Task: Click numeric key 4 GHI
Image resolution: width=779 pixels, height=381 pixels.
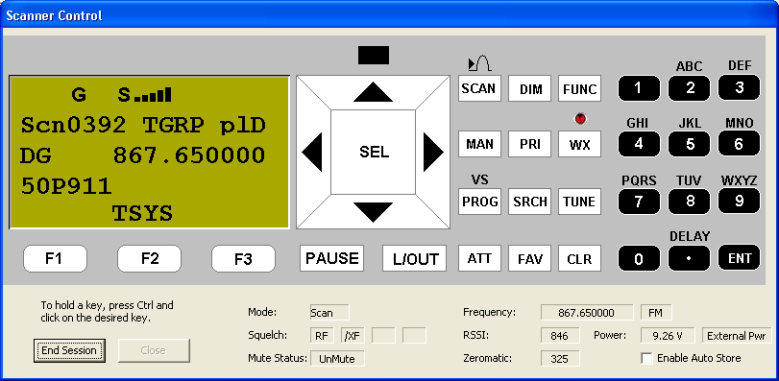Action: pos(639,144)
